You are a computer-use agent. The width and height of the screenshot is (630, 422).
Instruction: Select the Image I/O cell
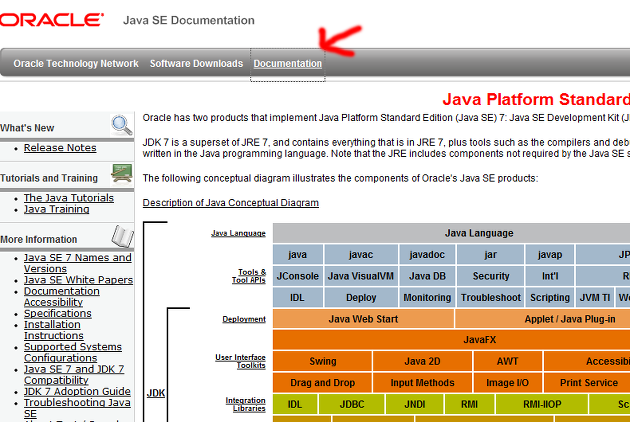click(x=508, y=383)
